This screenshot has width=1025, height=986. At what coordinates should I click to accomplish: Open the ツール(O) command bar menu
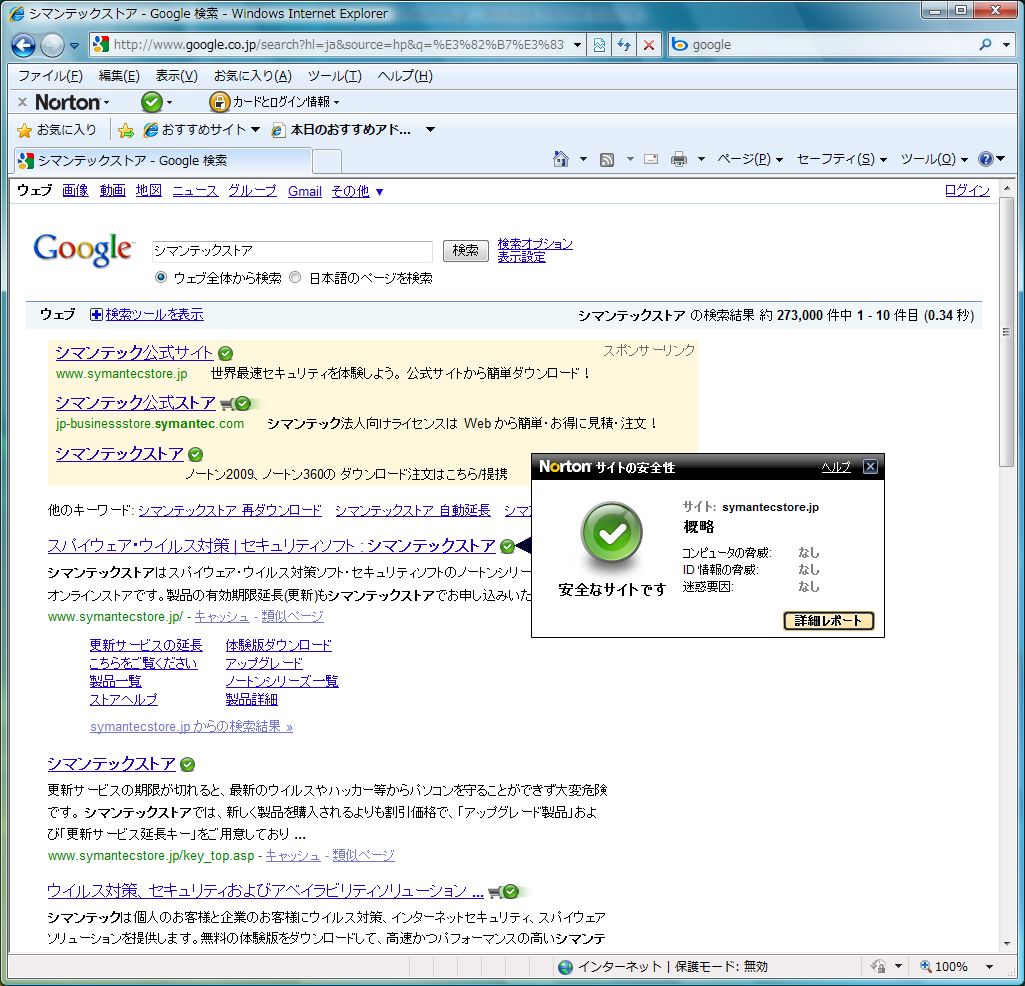(934, 159)
